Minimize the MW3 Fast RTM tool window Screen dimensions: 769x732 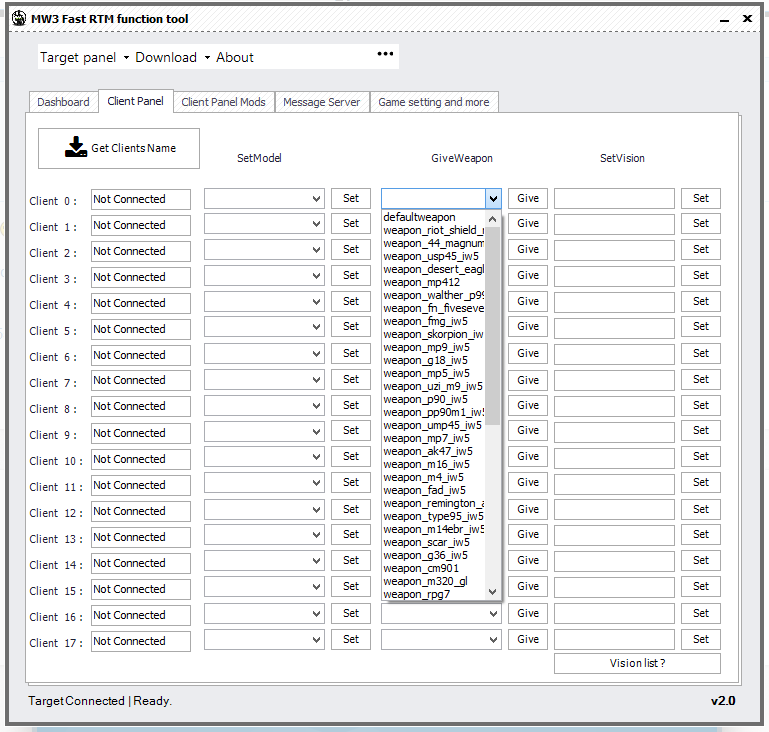(x=724, y=20)
